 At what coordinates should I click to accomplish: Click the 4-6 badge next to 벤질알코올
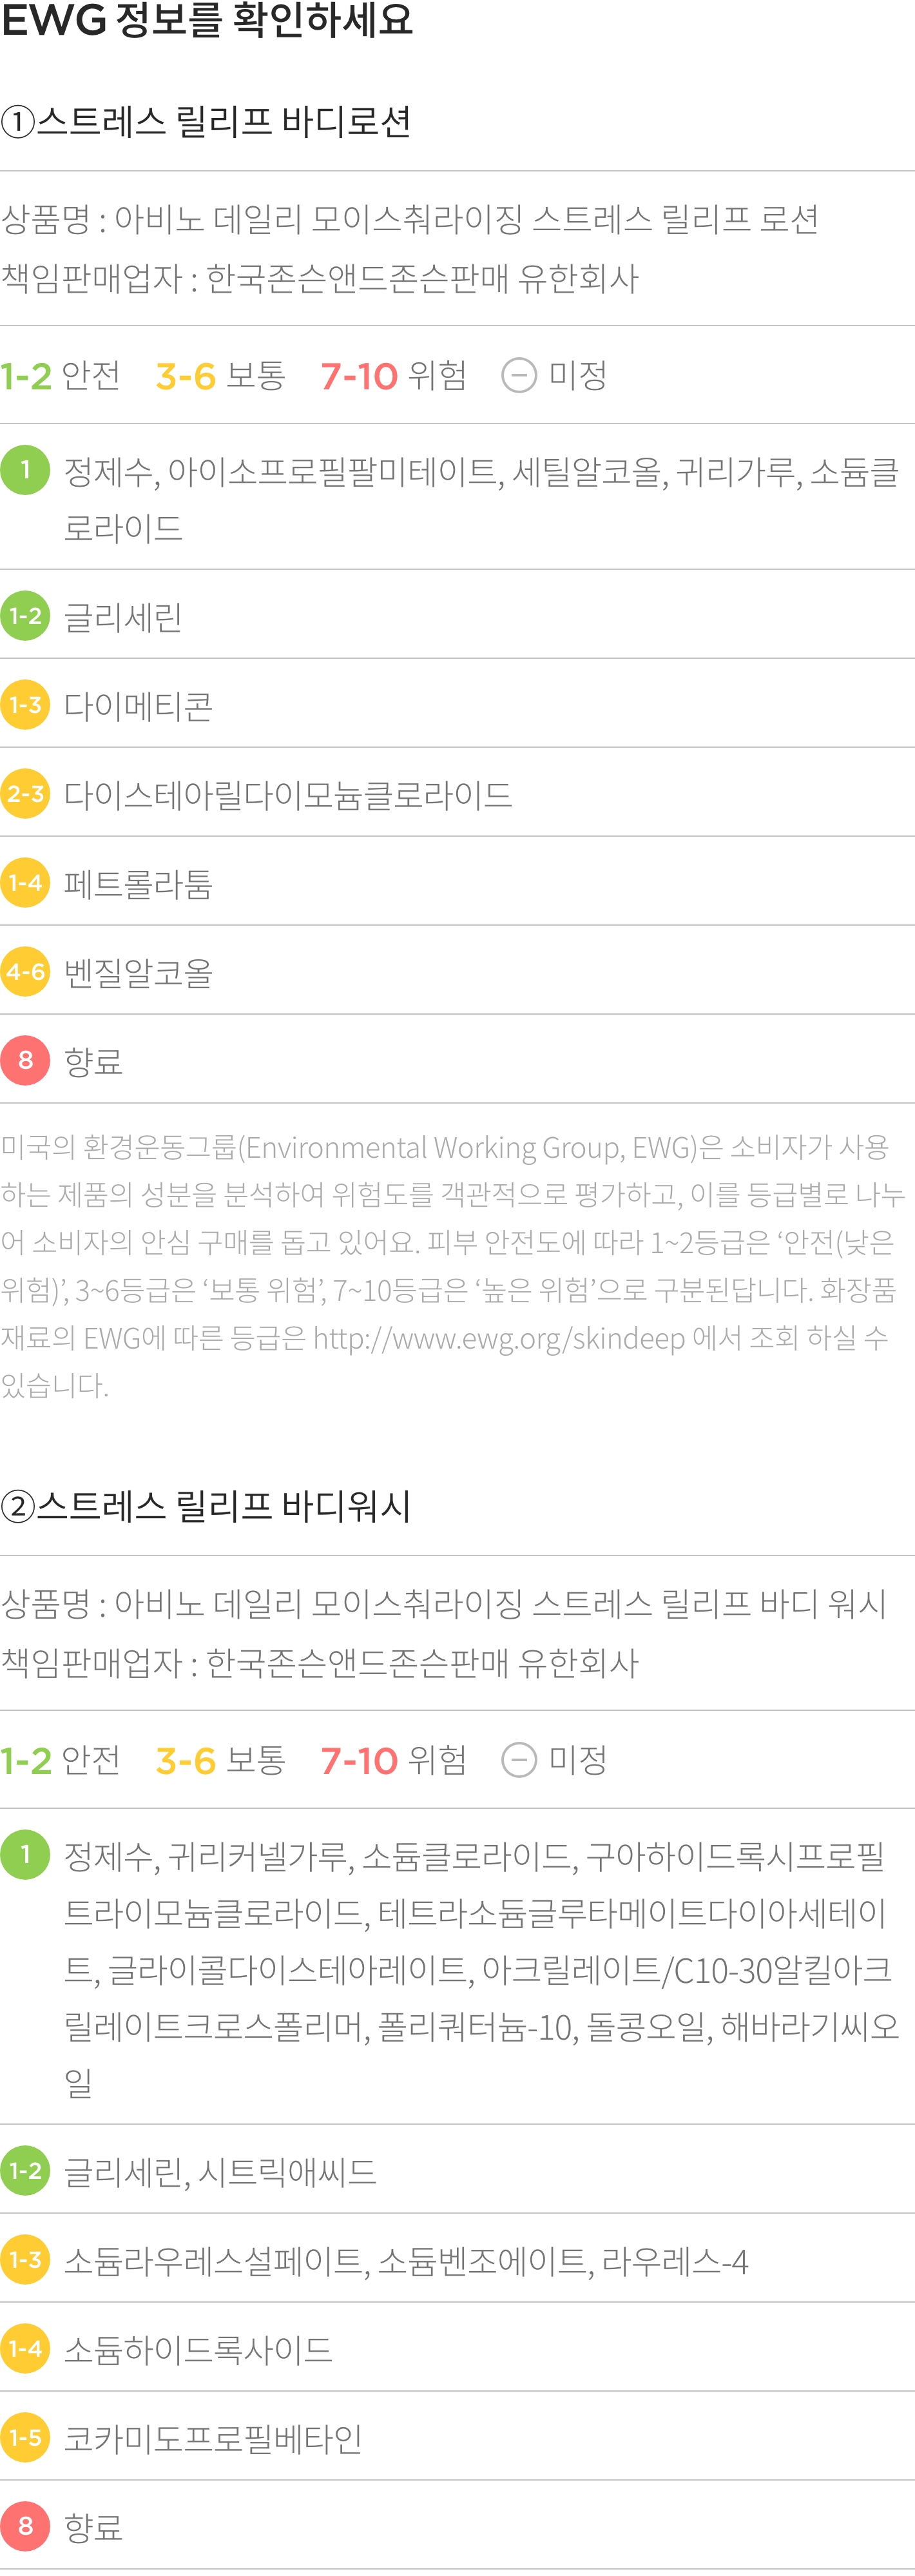(25, 971)
